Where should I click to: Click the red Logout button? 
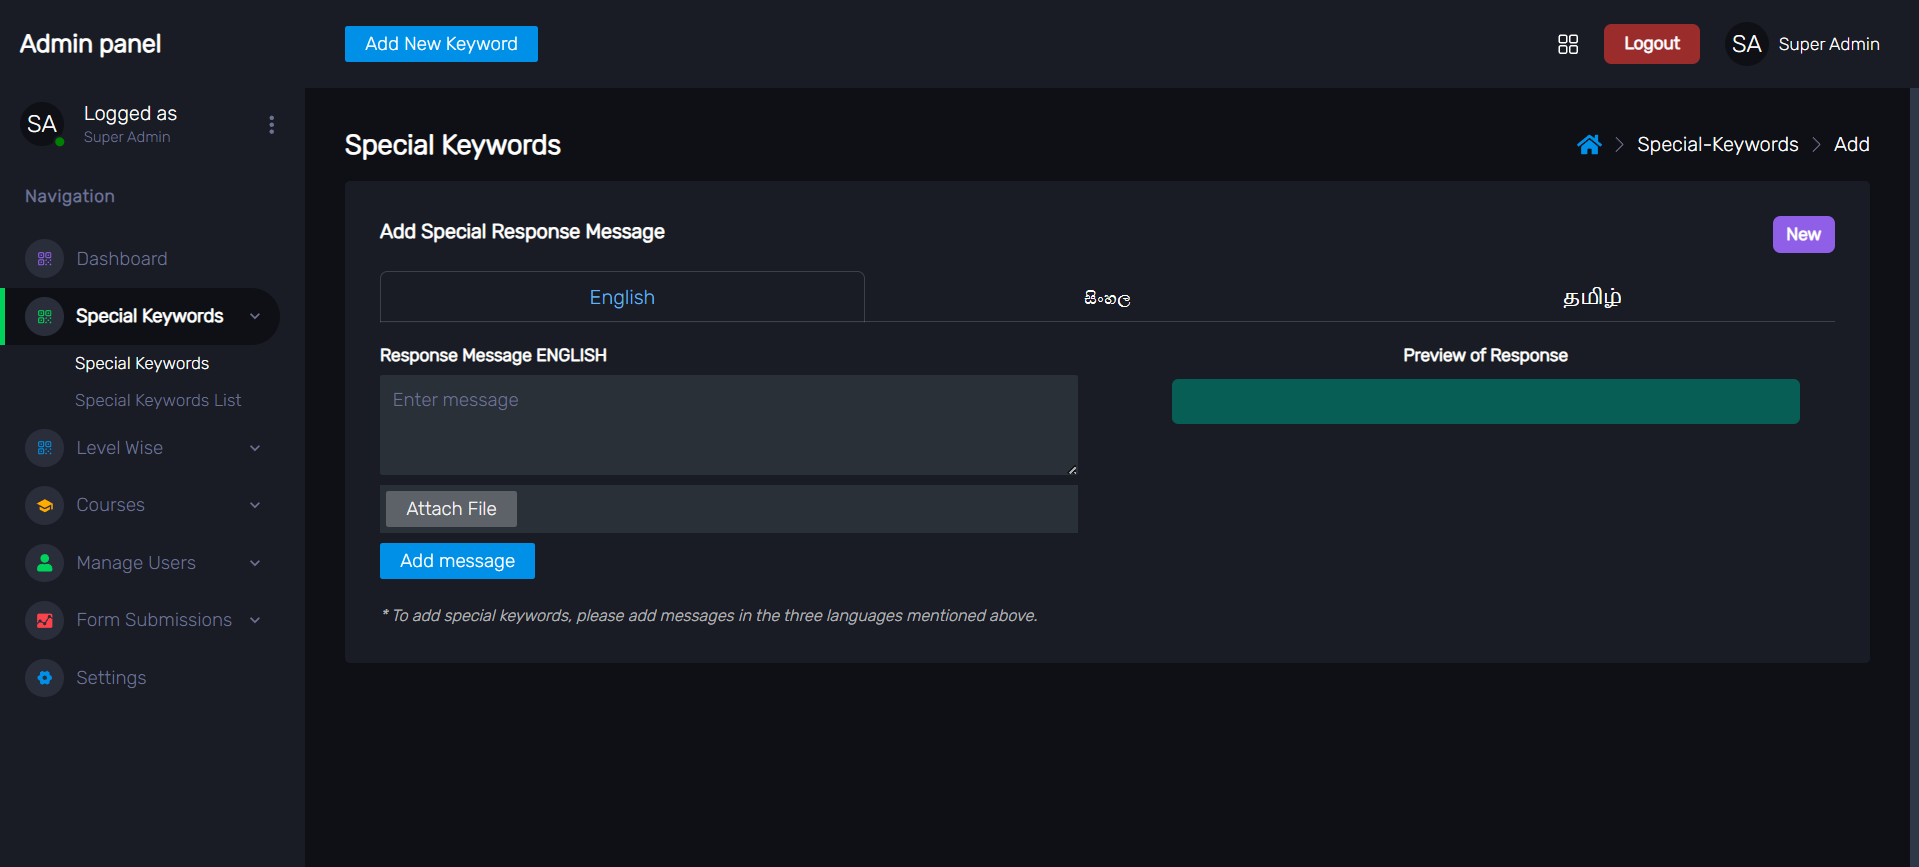[1651, 44]
